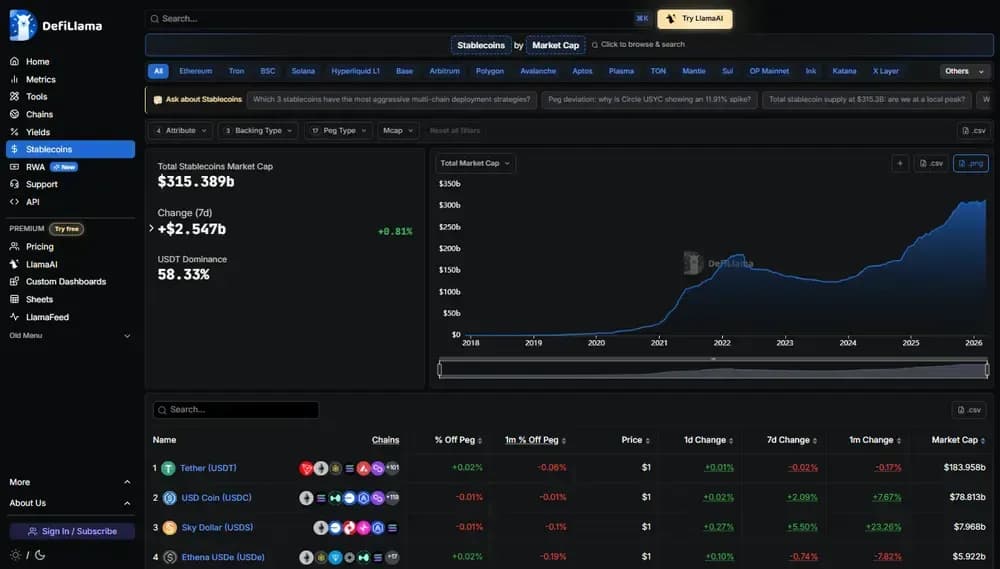
Task: Download the chart as .png
Action: click(970, 163)
